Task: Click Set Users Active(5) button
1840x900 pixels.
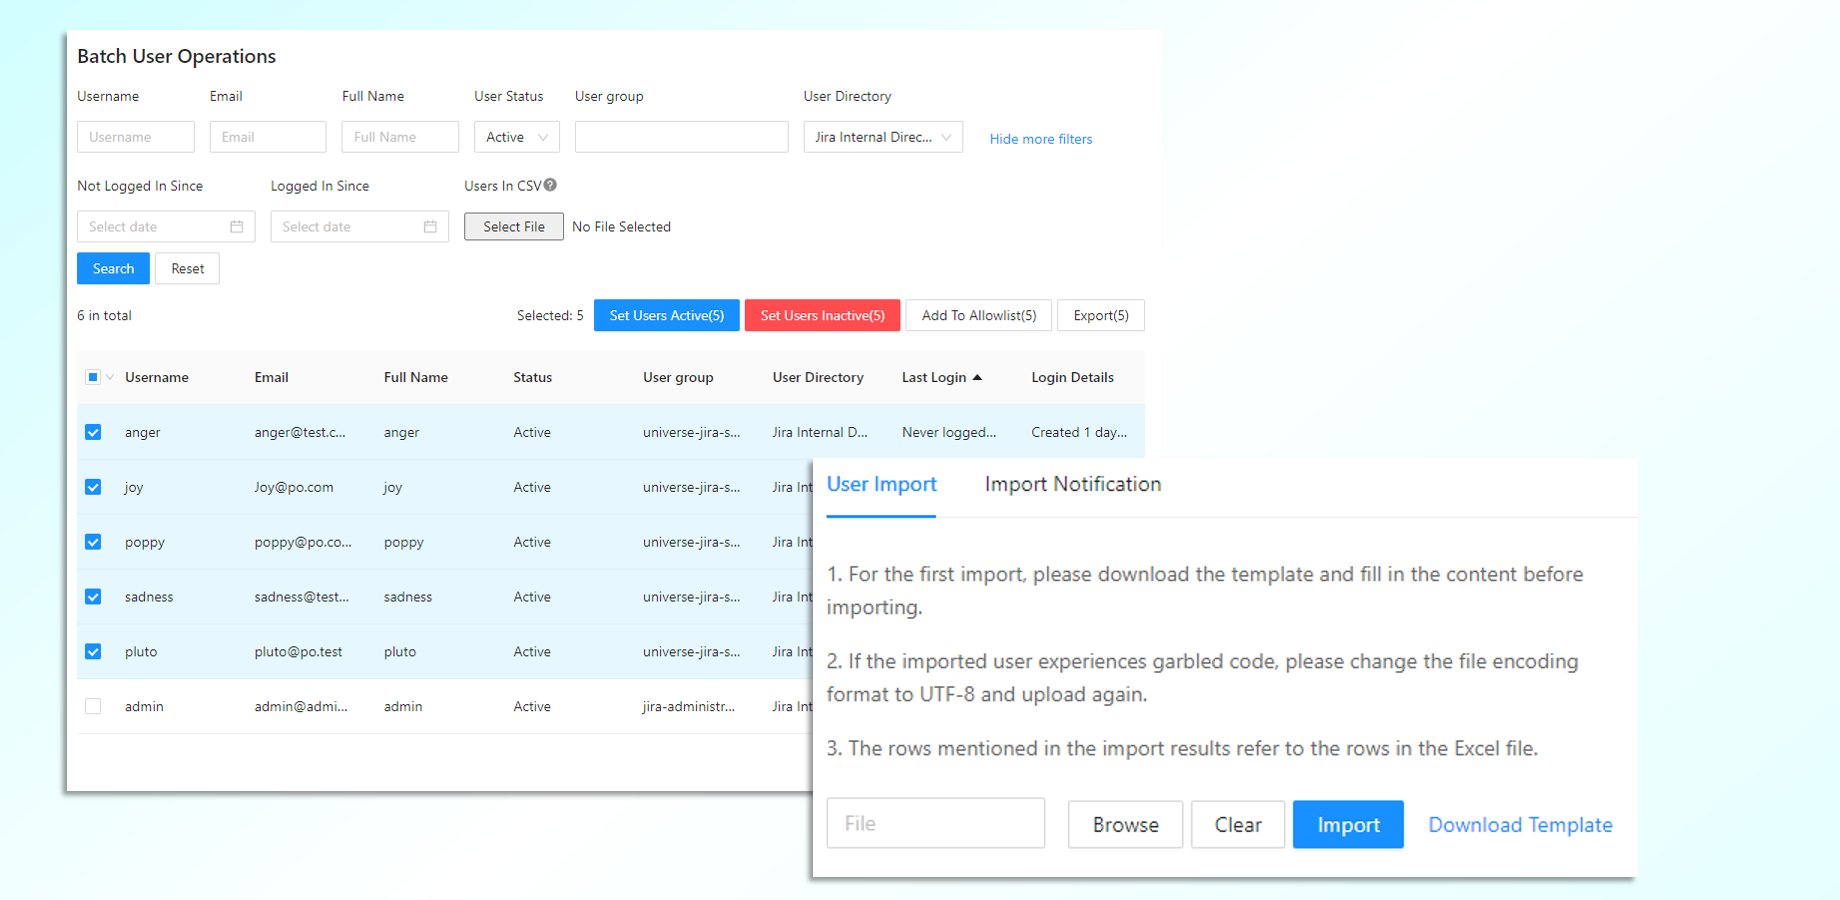Action: 667,315
